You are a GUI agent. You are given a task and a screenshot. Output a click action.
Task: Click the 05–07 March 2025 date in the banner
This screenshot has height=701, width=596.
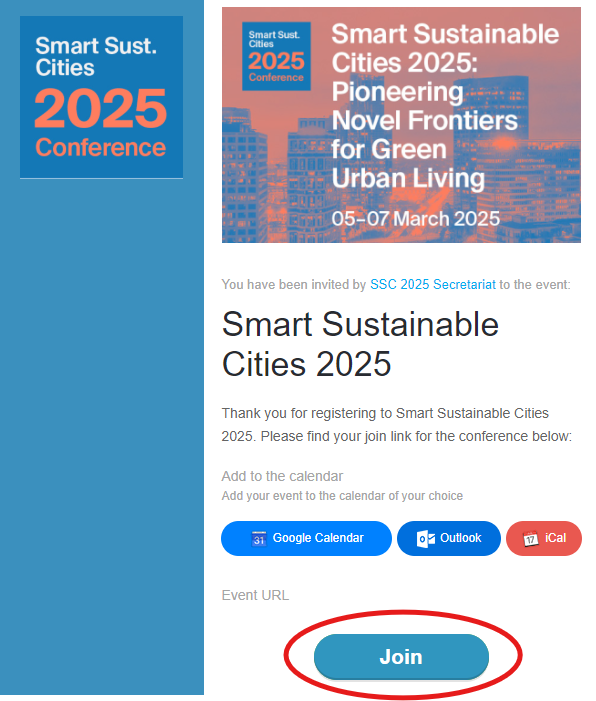(415, 219)
